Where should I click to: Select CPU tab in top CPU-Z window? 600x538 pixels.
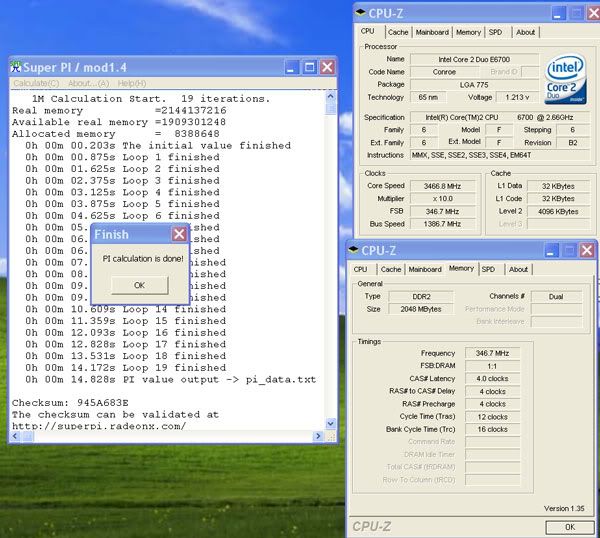point(368,31)
